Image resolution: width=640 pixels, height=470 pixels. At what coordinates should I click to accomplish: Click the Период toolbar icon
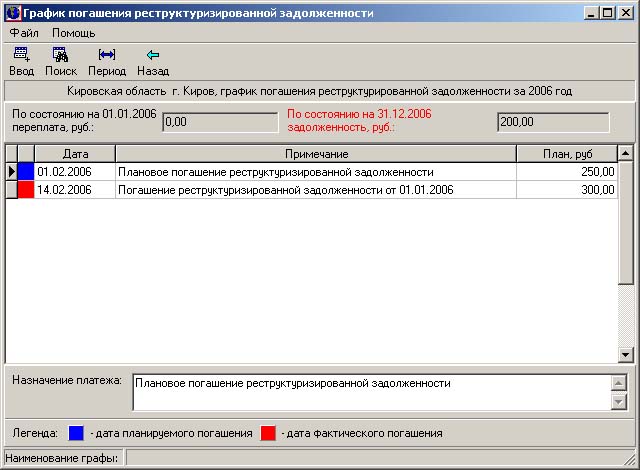tap(107, 55)
